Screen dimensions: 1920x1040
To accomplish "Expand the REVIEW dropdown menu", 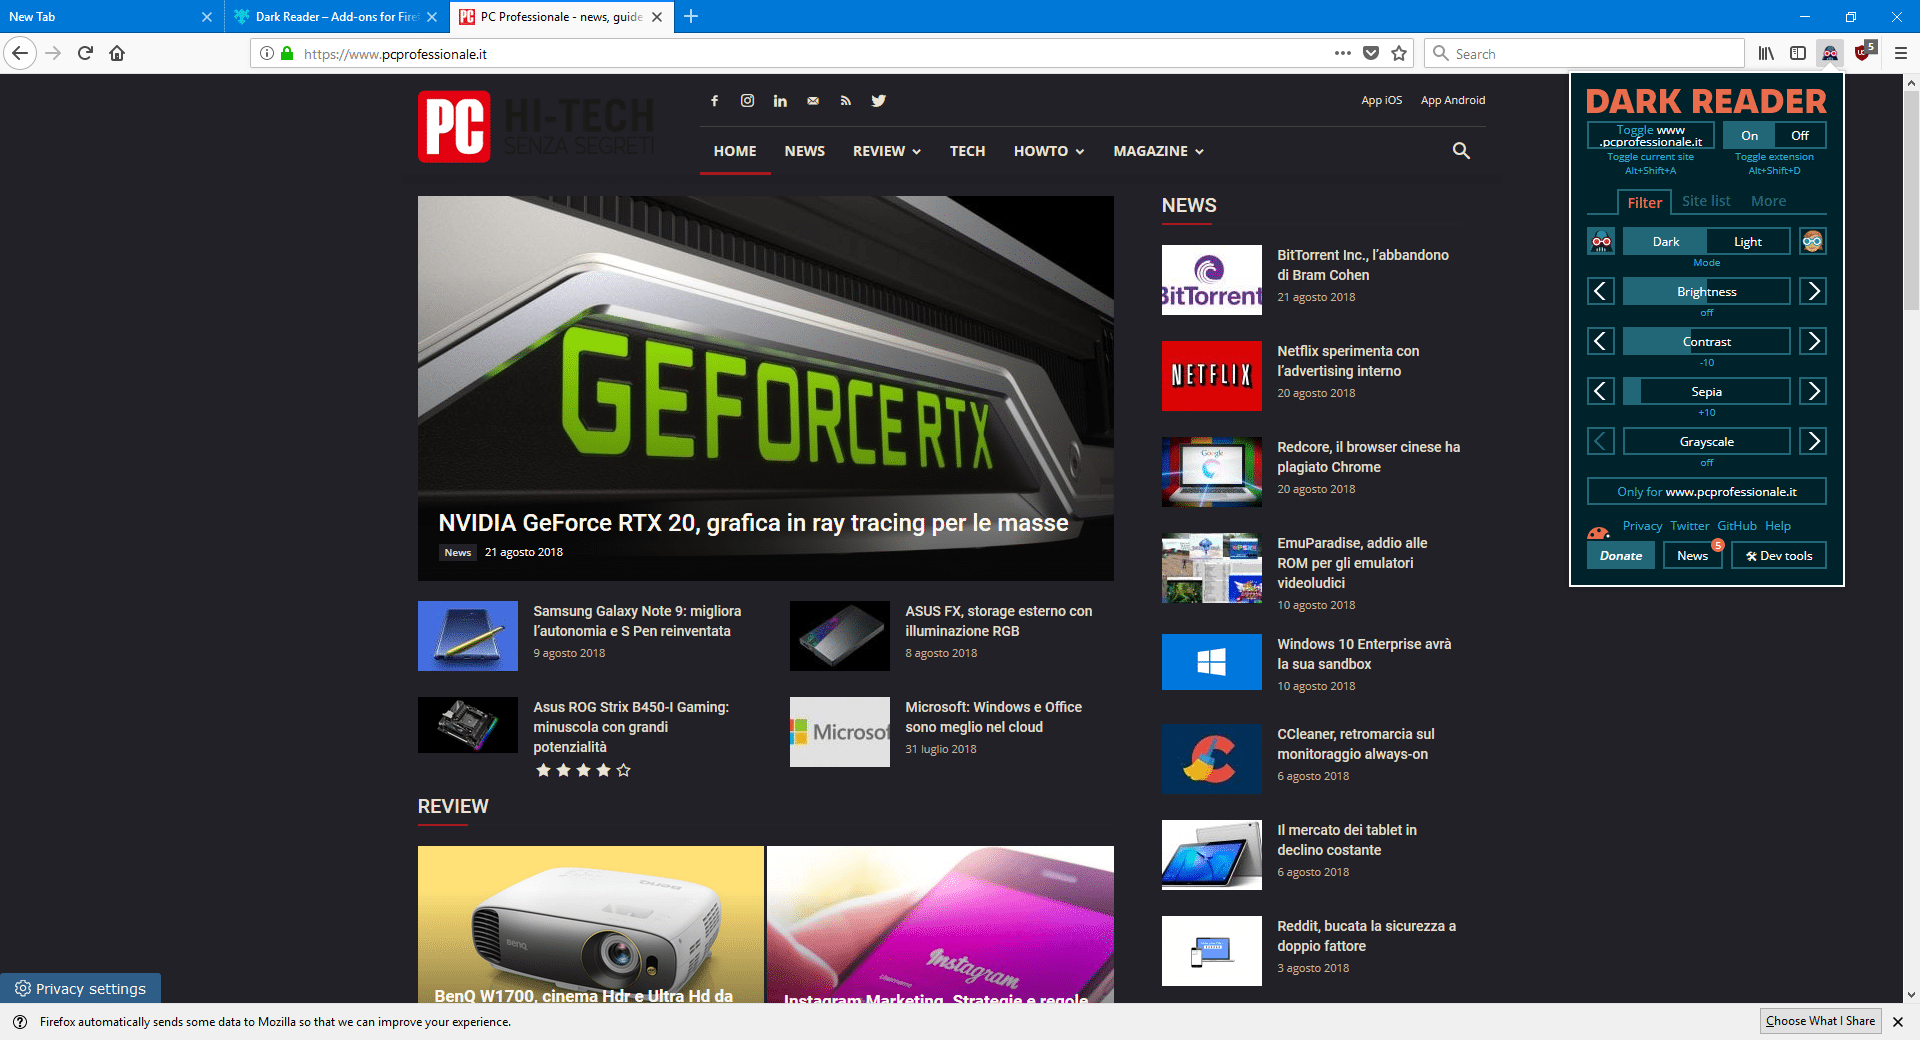I will [886, 151].
